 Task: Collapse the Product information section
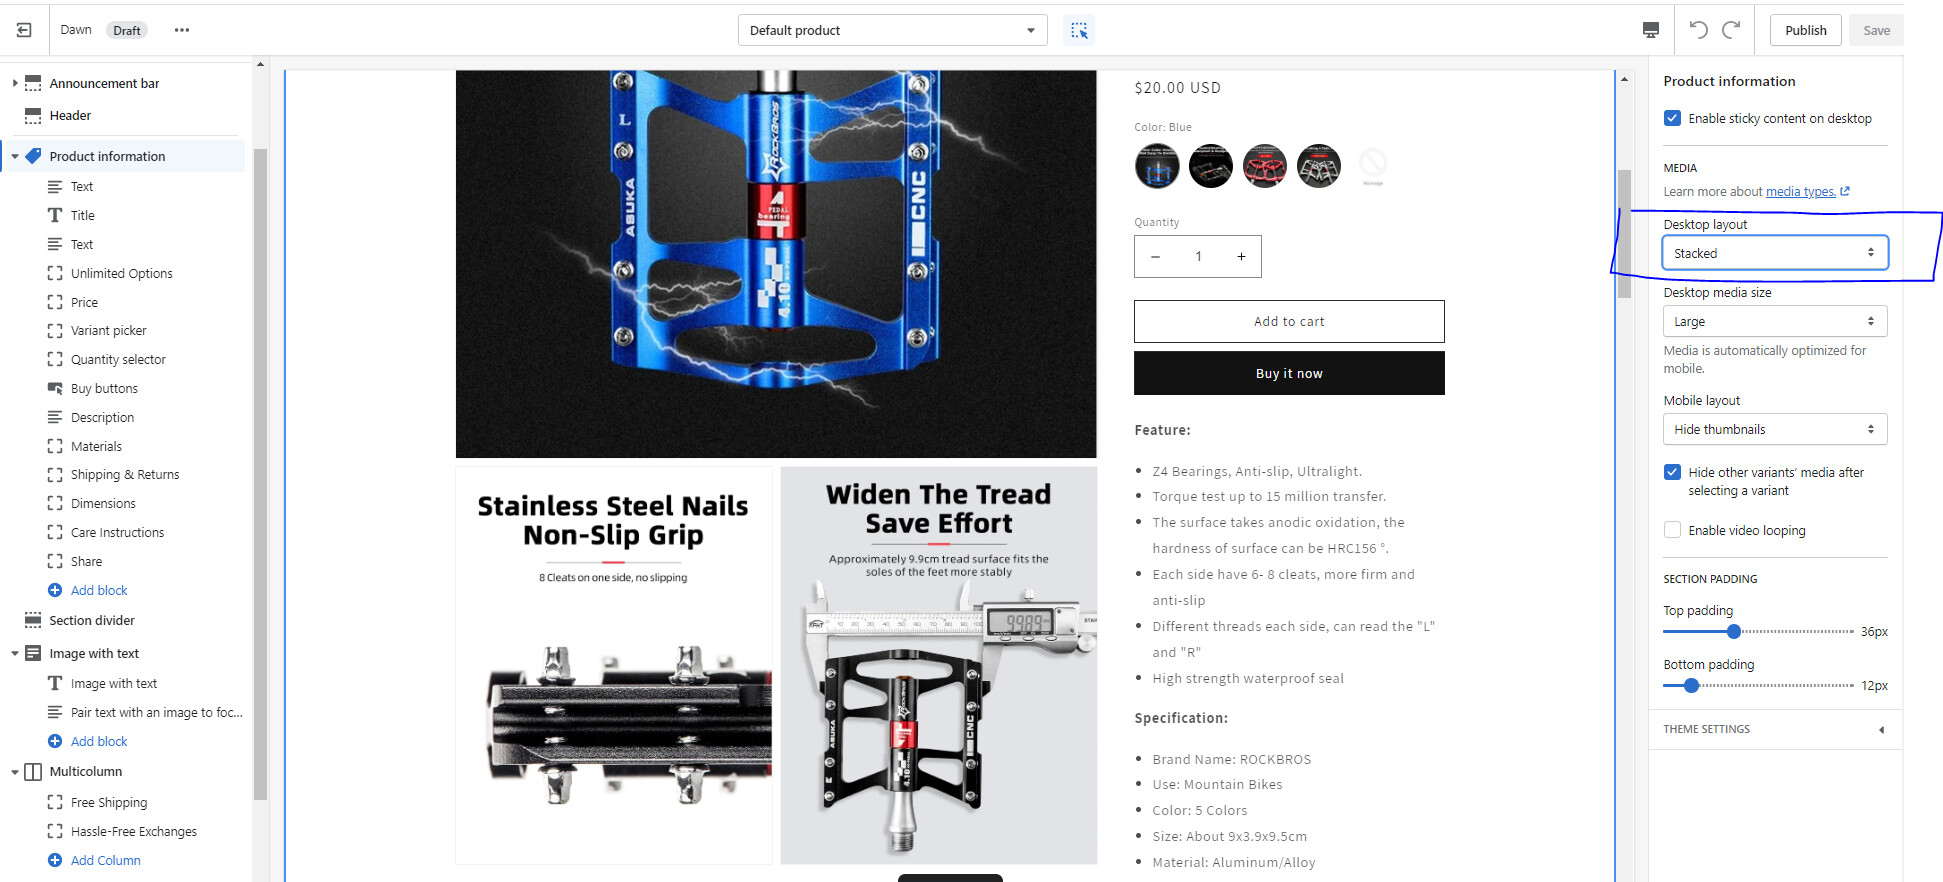[15, 156]
